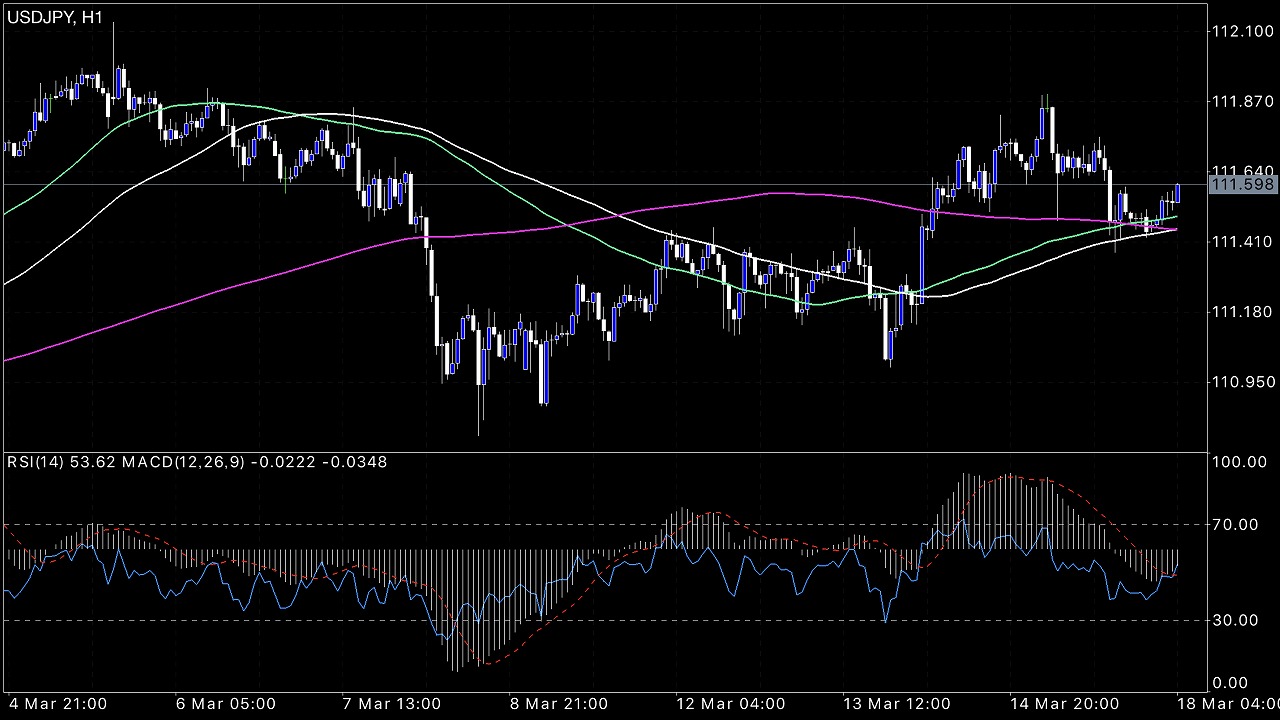Click the 111.180 price axis label
This screenshot has width=1280, height=720.
click(x=1242, y=312)
